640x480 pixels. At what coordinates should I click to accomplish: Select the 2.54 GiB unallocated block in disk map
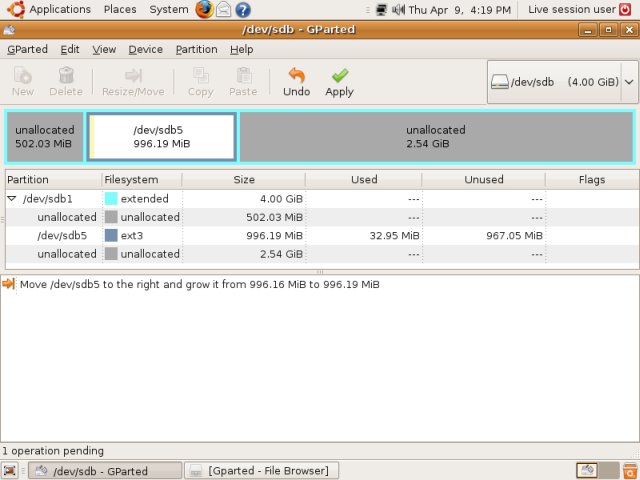436,137
